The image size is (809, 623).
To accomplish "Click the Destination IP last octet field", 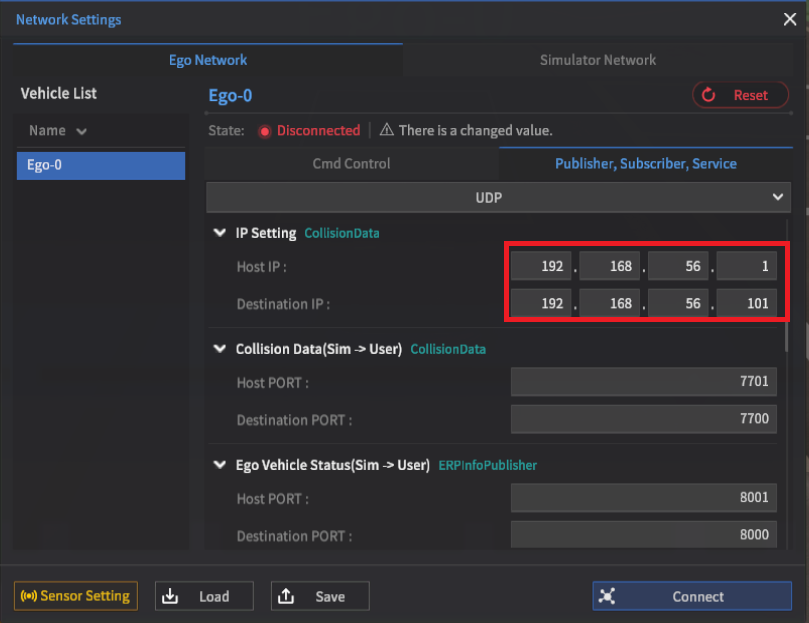I will point(747,302).
